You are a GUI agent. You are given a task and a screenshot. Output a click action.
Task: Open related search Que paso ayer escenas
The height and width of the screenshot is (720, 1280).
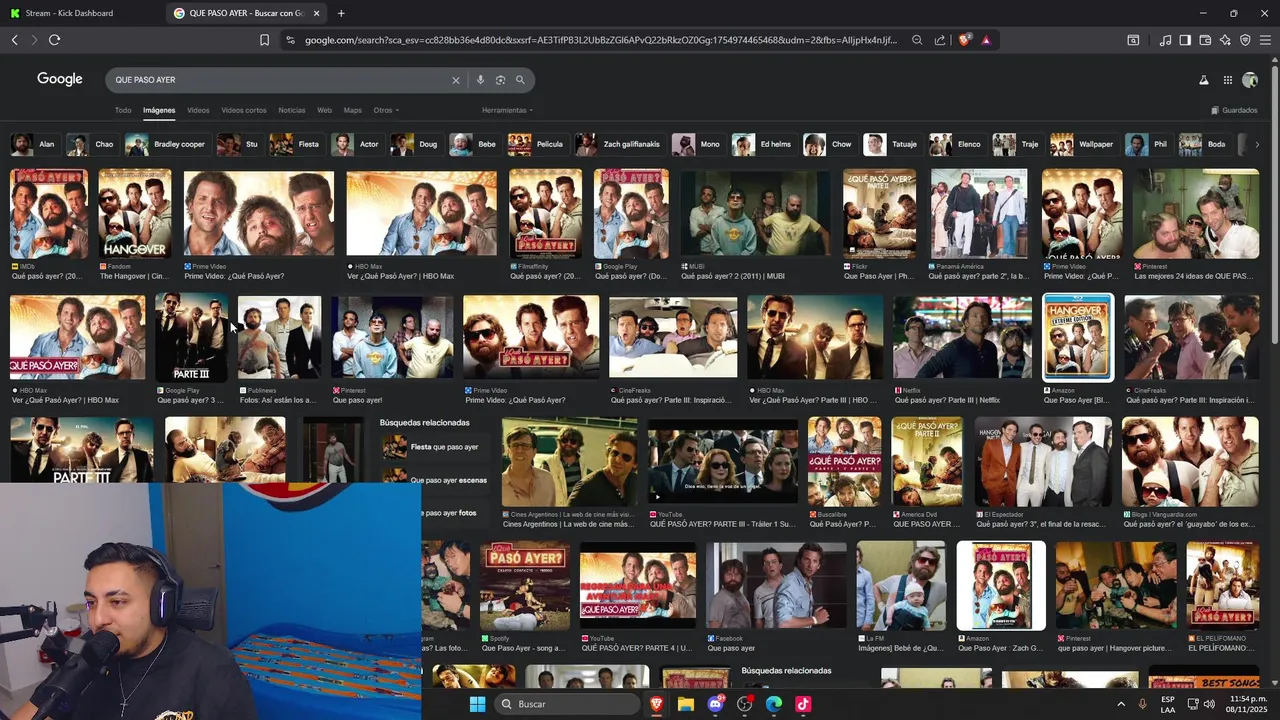pos(435,480)
